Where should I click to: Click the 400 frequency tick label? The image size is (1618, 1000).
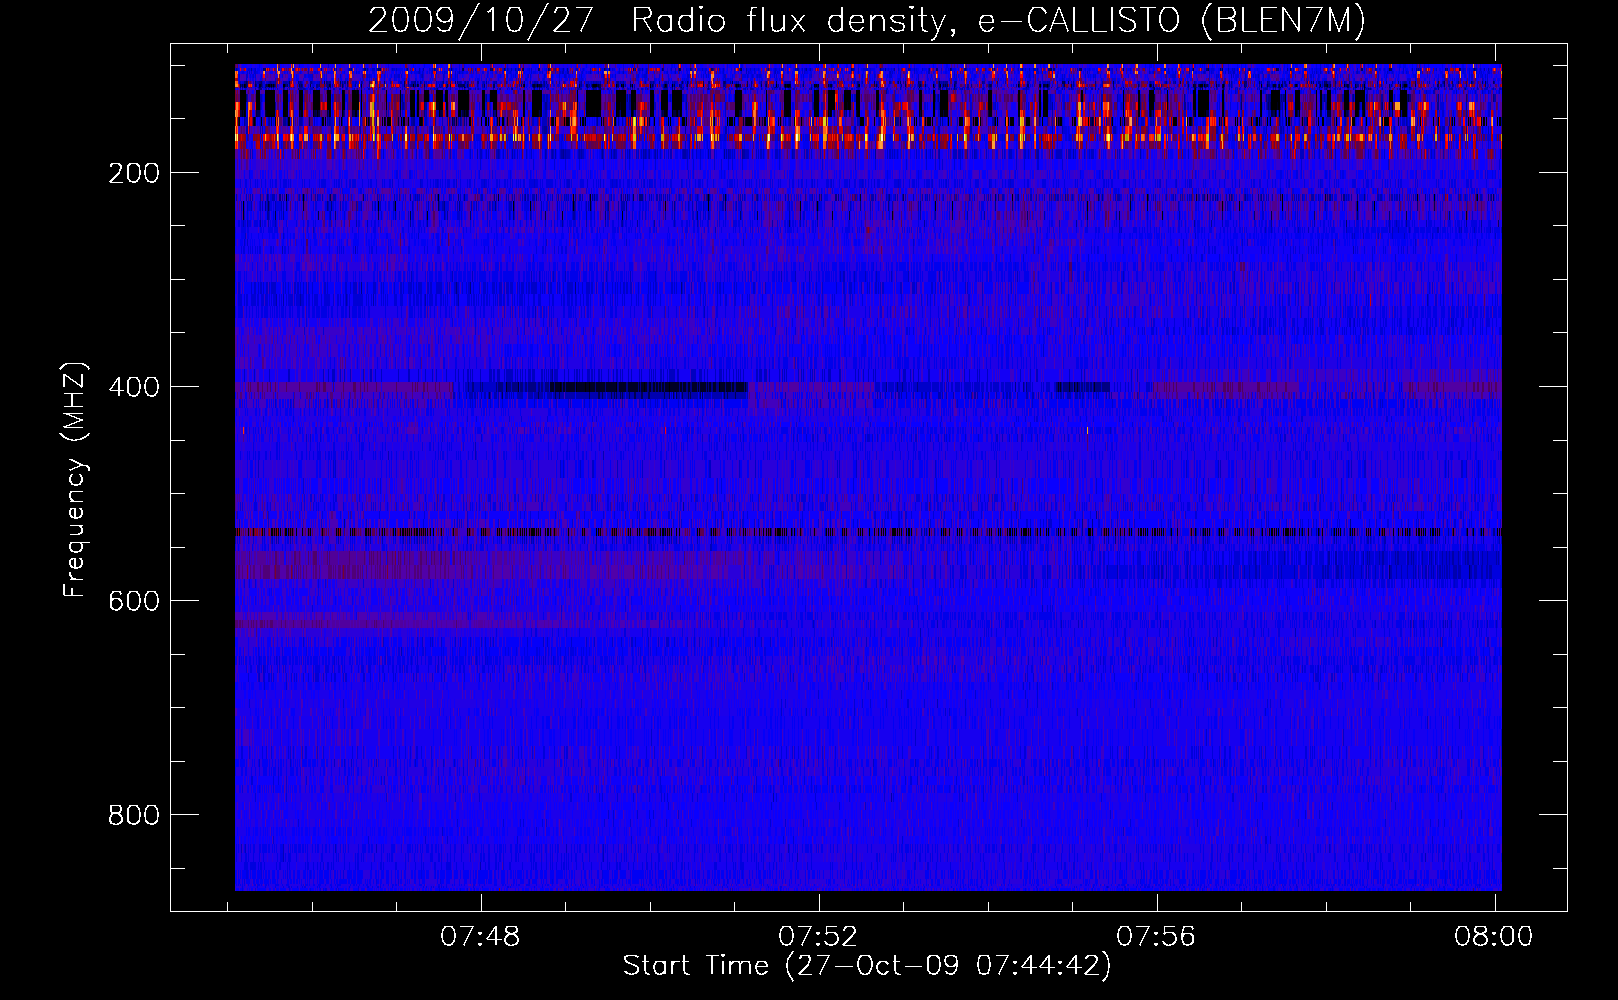[x=134, y=387]
